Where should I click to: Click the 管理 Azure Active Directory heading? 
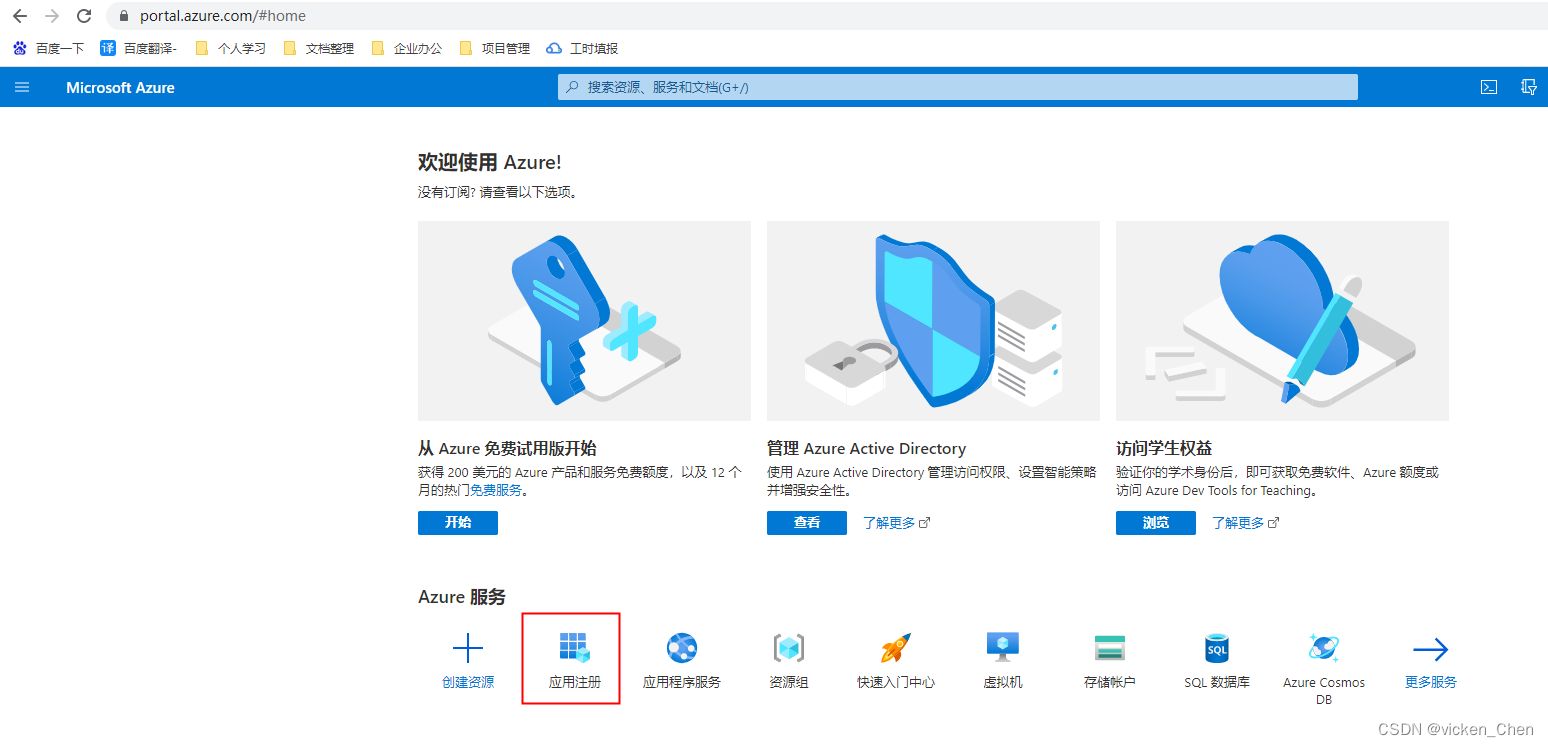pyautogui.click(x=866, y=449)
